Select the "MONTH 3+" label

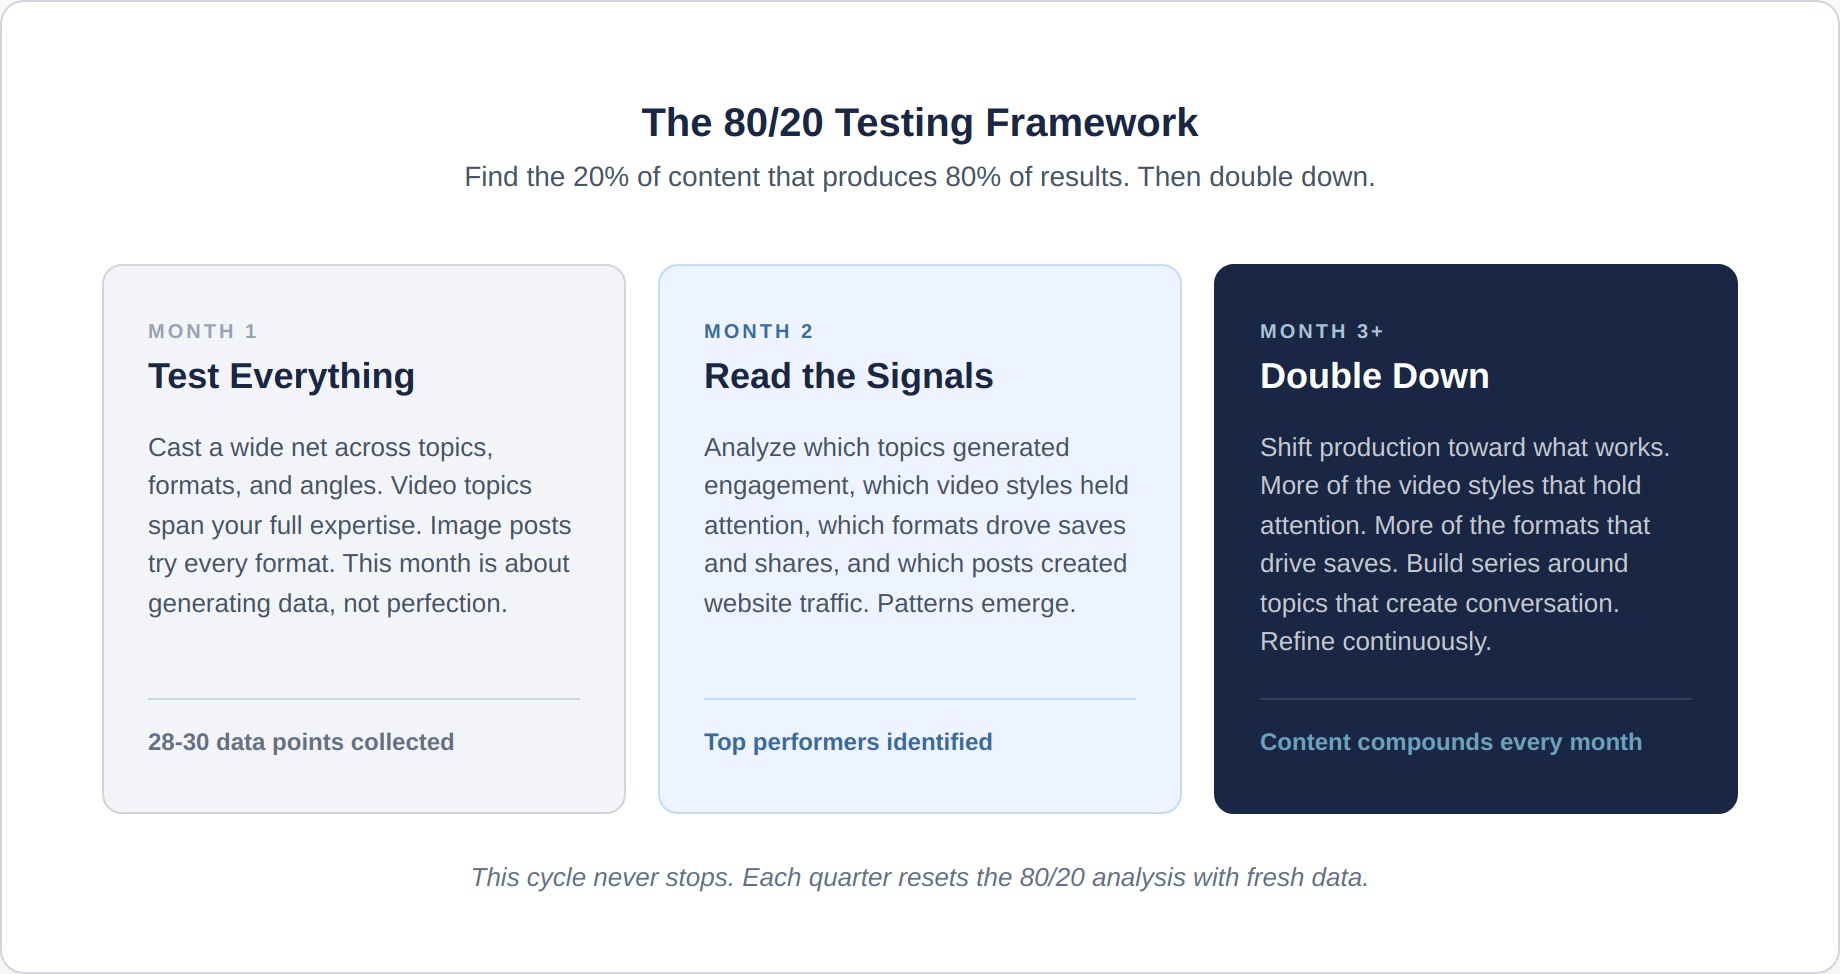pos(1322,331)
